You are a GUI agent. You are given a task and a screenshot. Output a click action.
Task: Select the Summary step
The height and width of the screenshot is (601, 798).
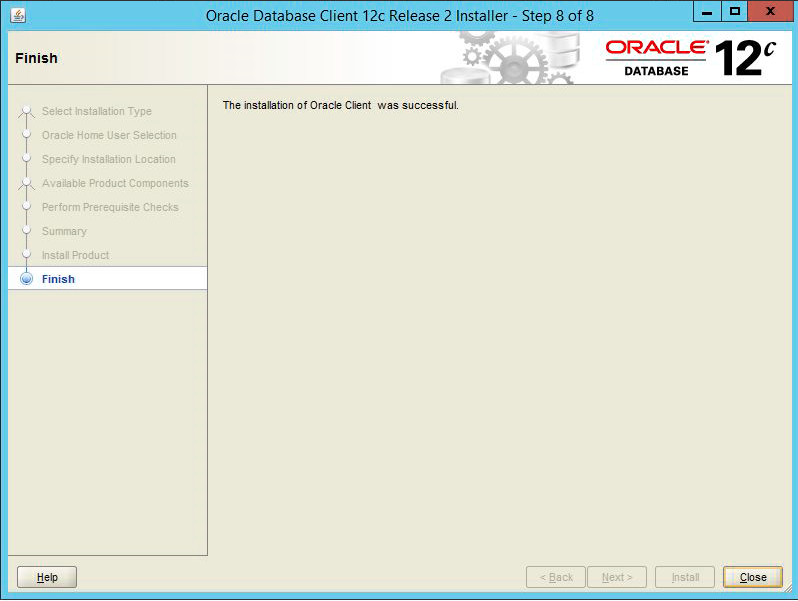(64, 231)
